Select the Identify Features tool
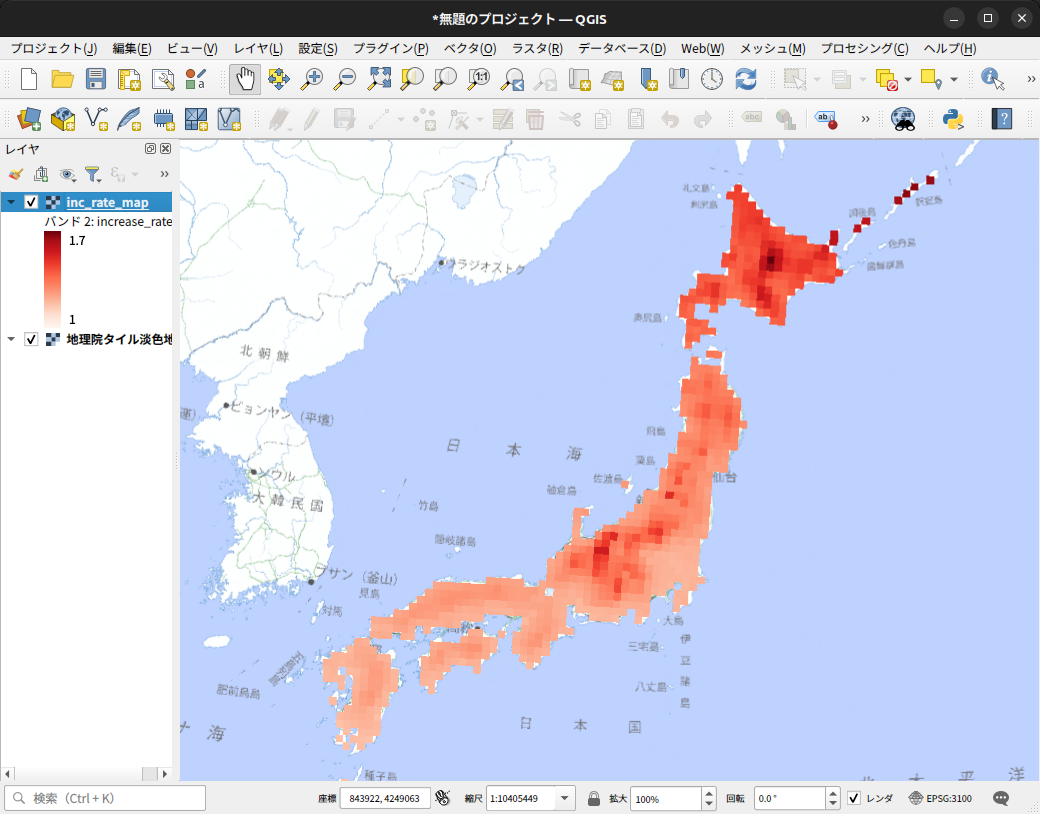Screen dimensions: 1040x814 point(993,80)
